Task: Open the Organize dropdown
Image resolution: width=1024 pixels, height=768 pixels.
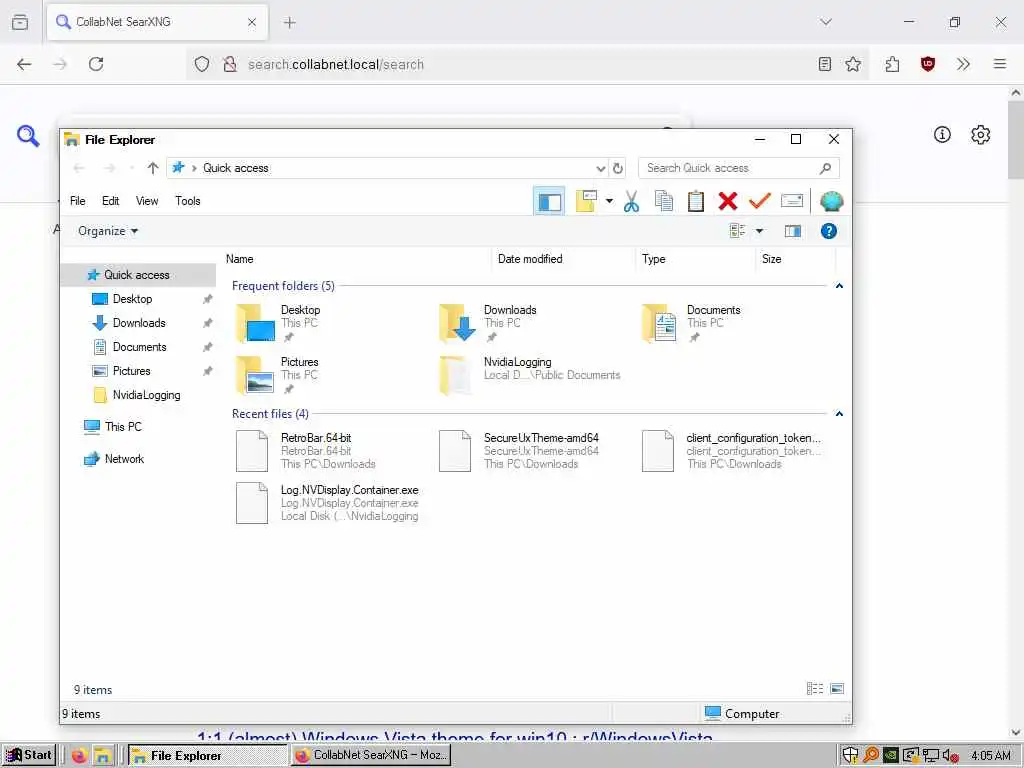Action: click(x=108, y=231)
